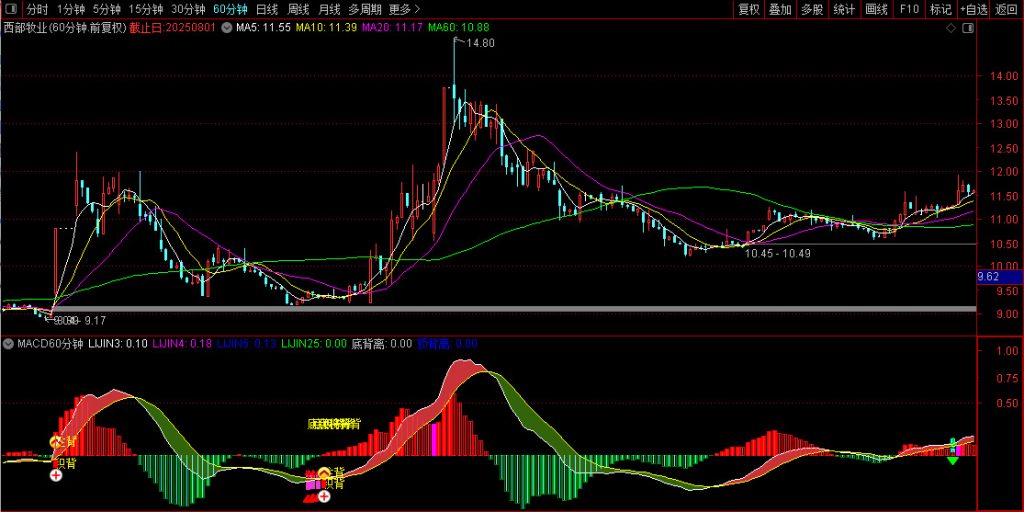
Task: Click the 10.45 - 10.49 price range label
Action: [x=778, y=253]
